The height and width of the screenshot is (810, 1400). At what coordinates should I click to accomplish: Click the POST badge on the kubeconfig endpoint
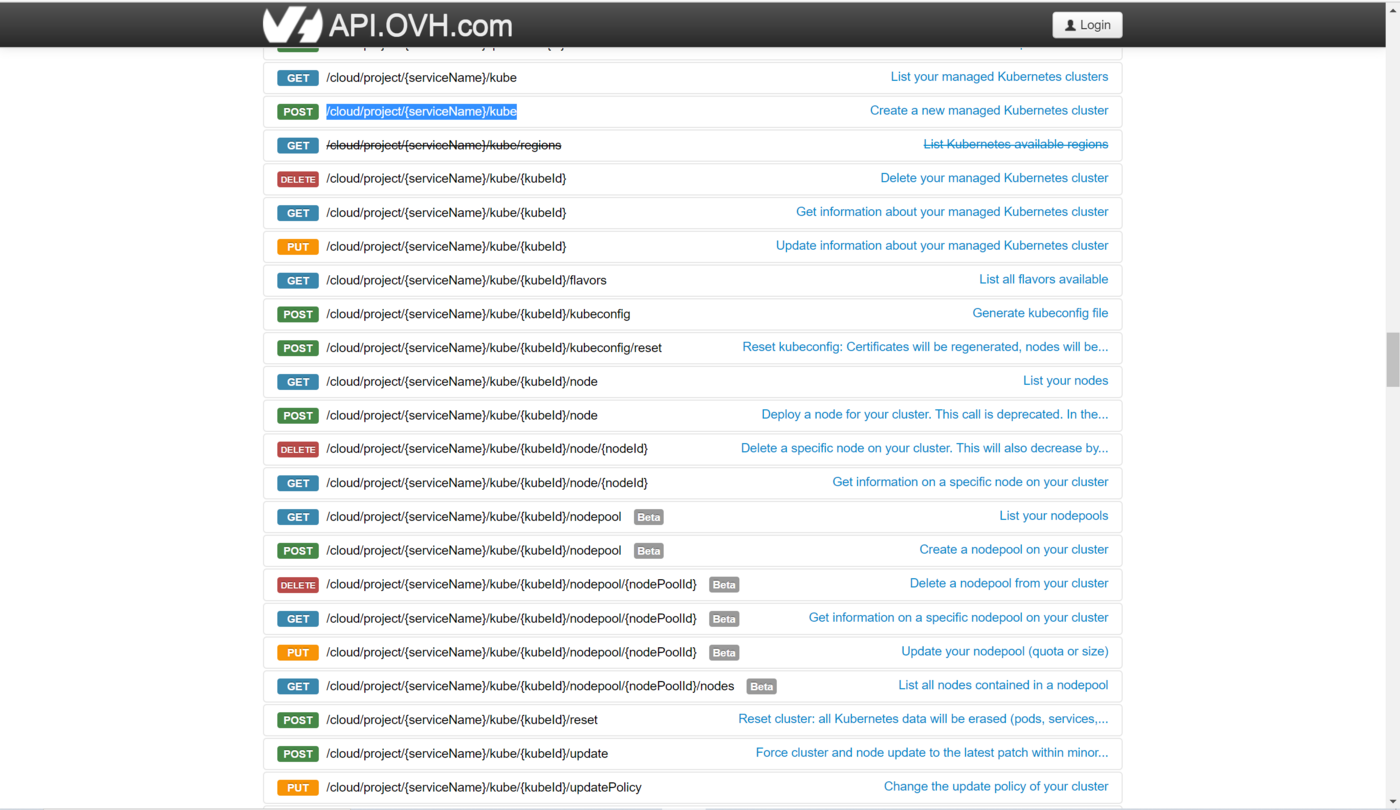pyautogui.click(x=297, y=314)
